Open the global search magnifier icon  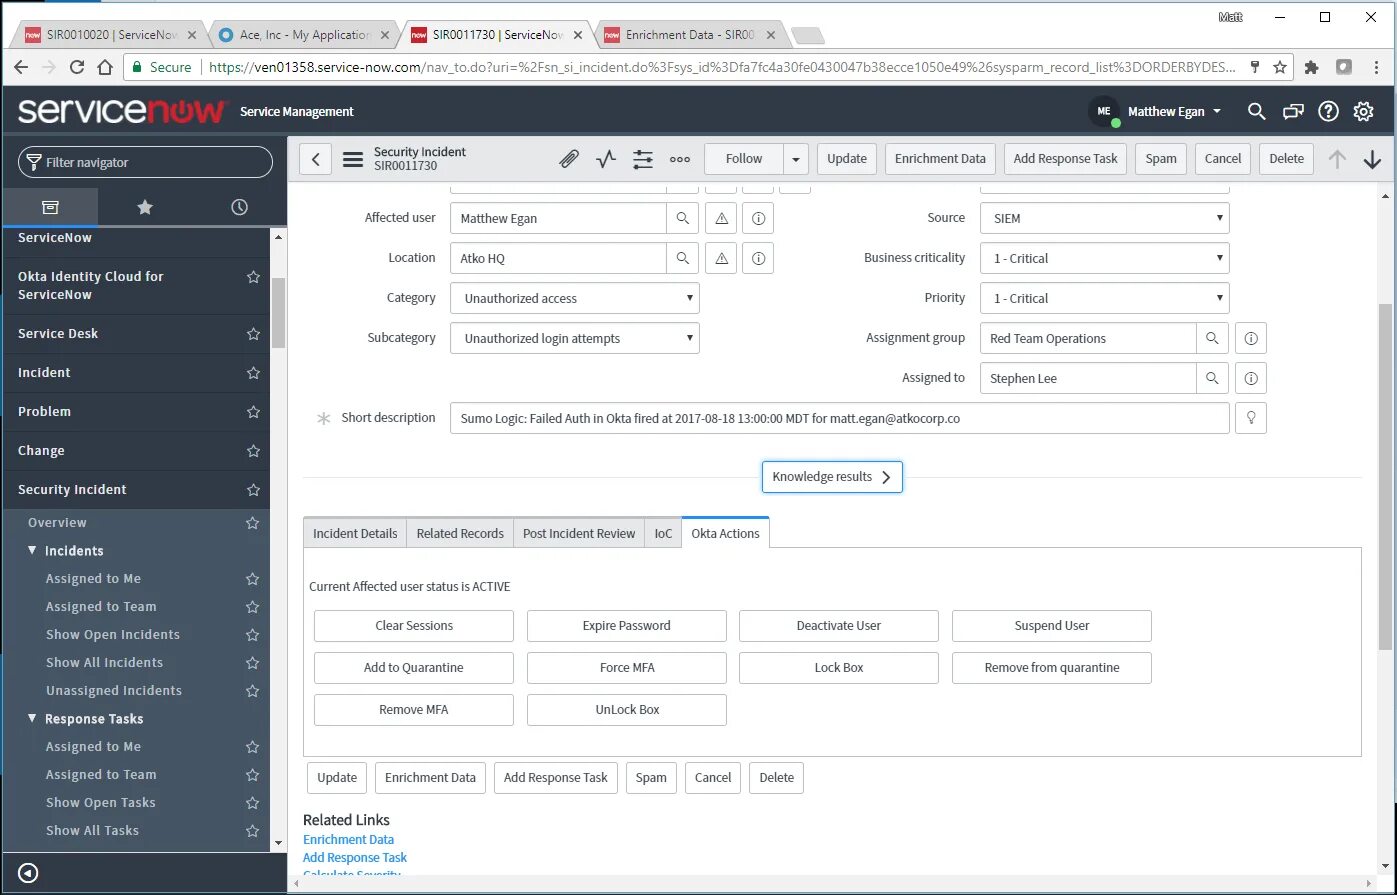1257,111
